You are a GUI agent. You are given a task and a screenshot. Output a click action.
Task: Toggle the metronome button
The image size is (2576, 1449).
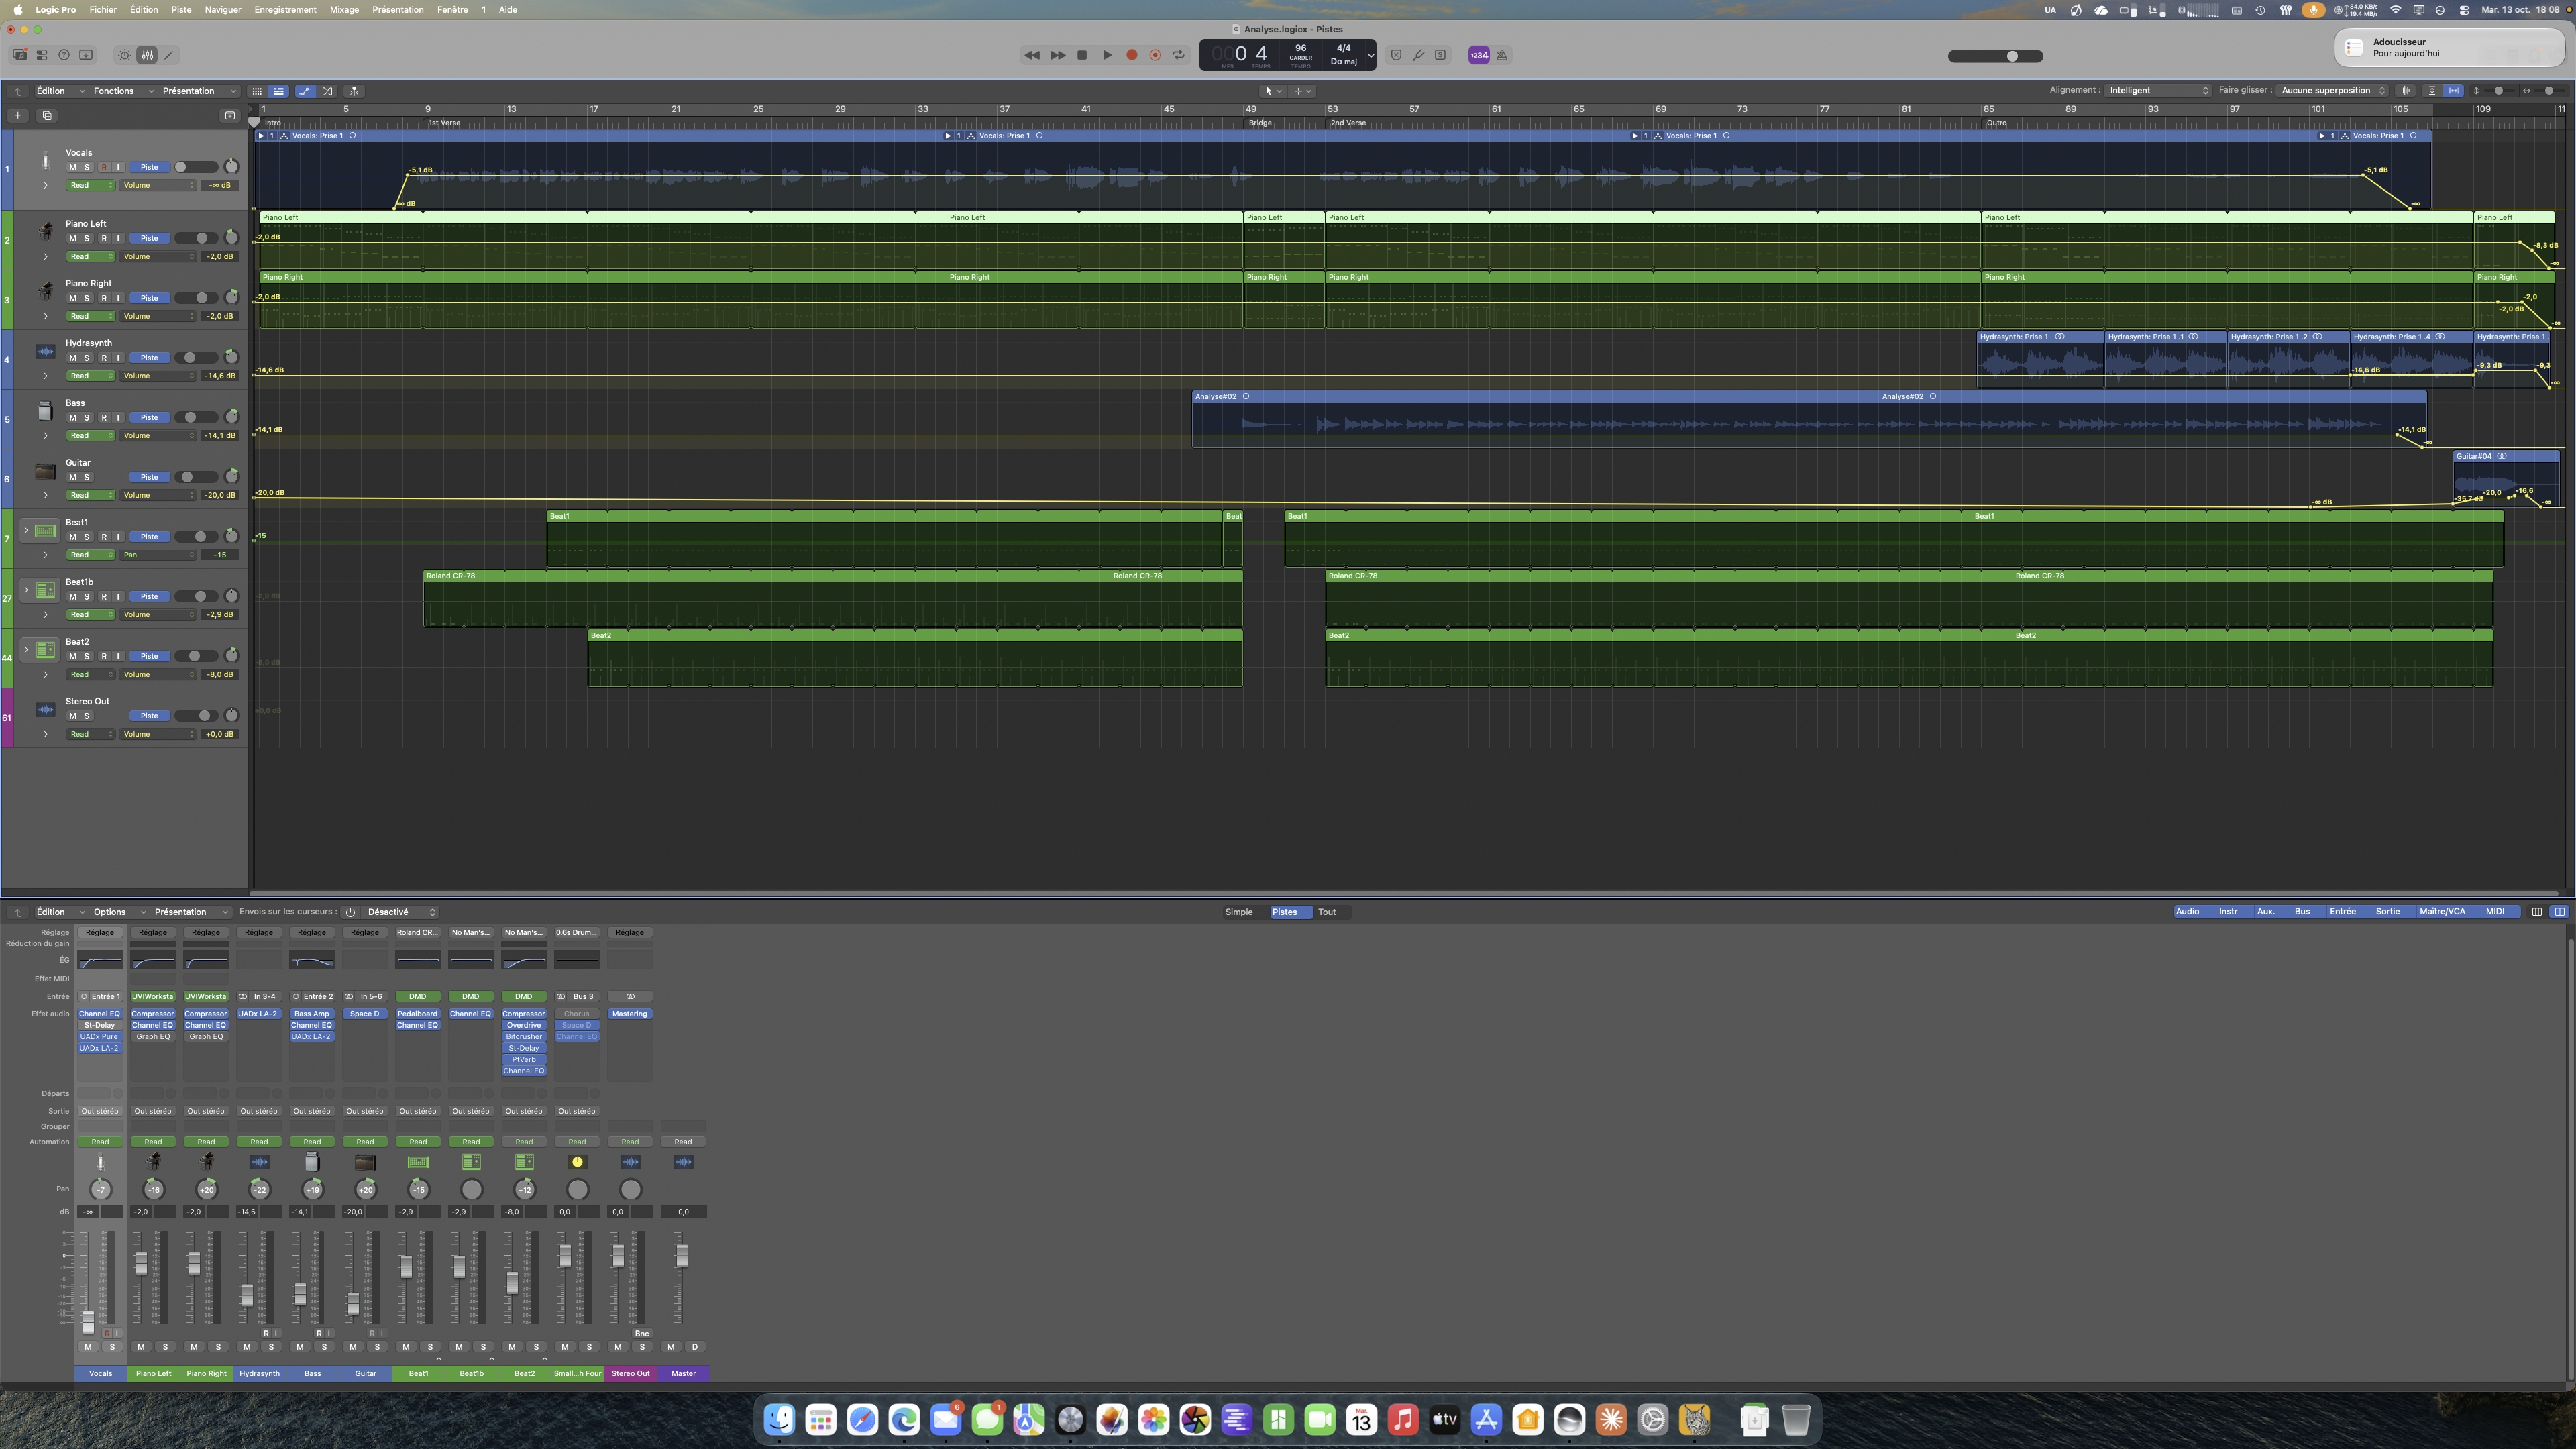coord(1502,55)
